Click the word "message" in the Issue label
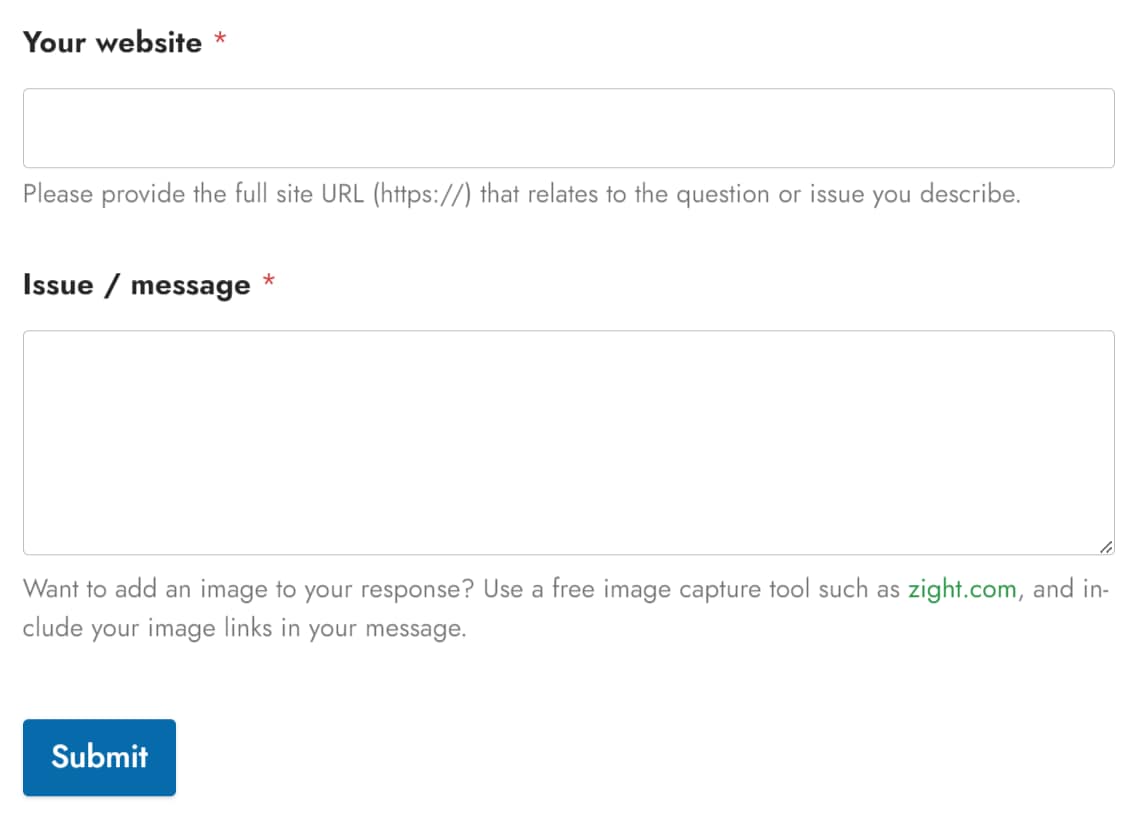The height and width of the screenshot is (823, 1141). pyautogui.click(x=190, y=286)
